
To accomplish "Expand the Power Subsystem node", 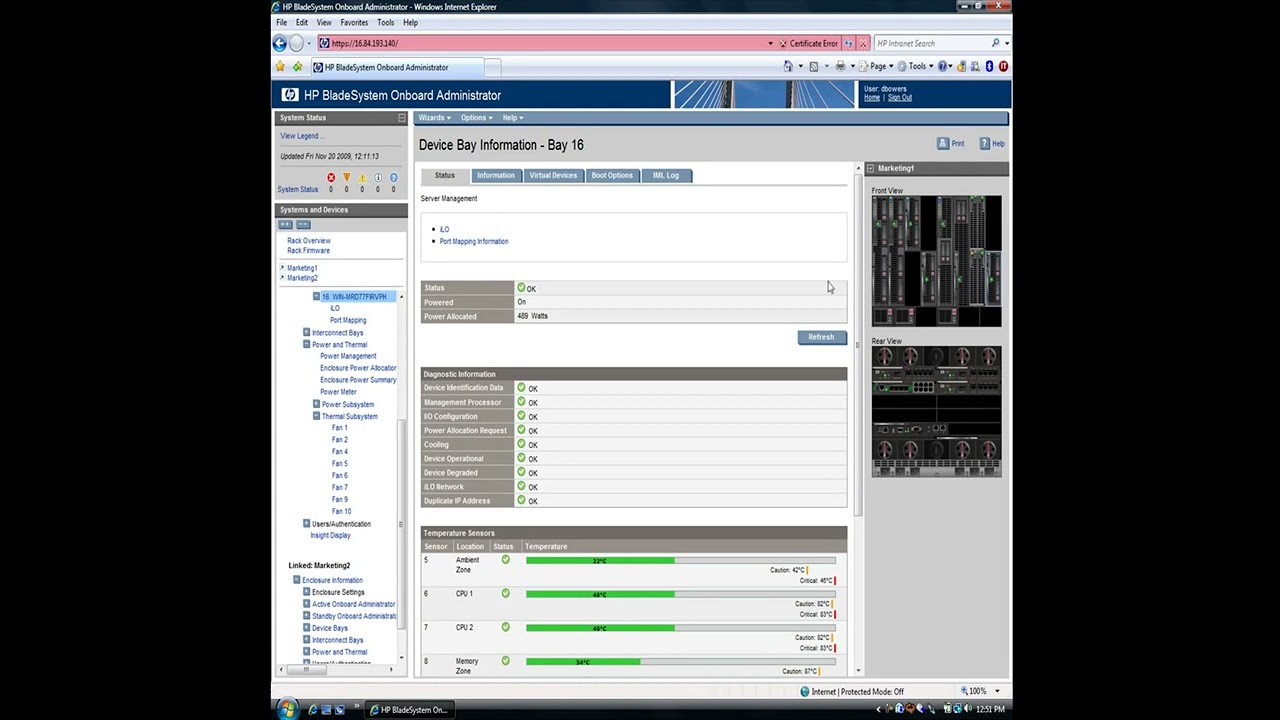I will click(x=316, y=404).
